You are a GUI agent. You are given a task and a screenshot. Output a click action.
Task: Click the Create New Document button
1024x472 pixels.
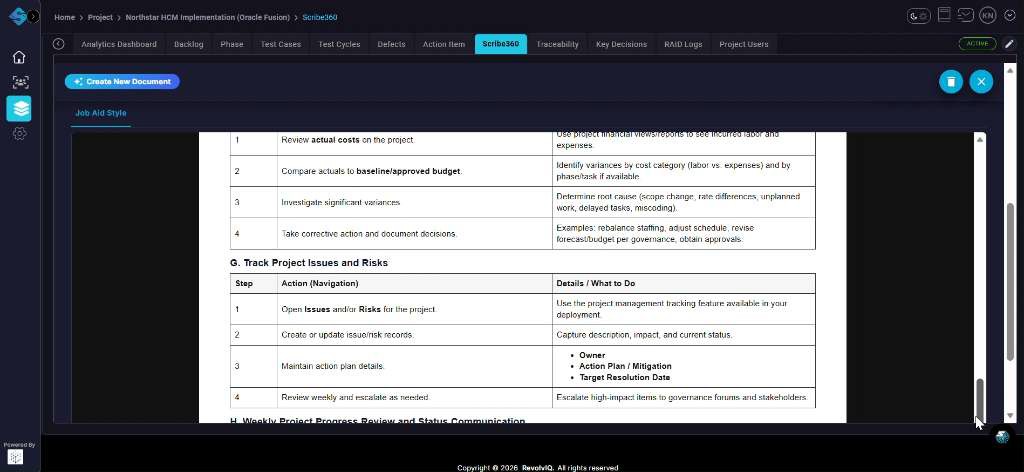[122, 81]
